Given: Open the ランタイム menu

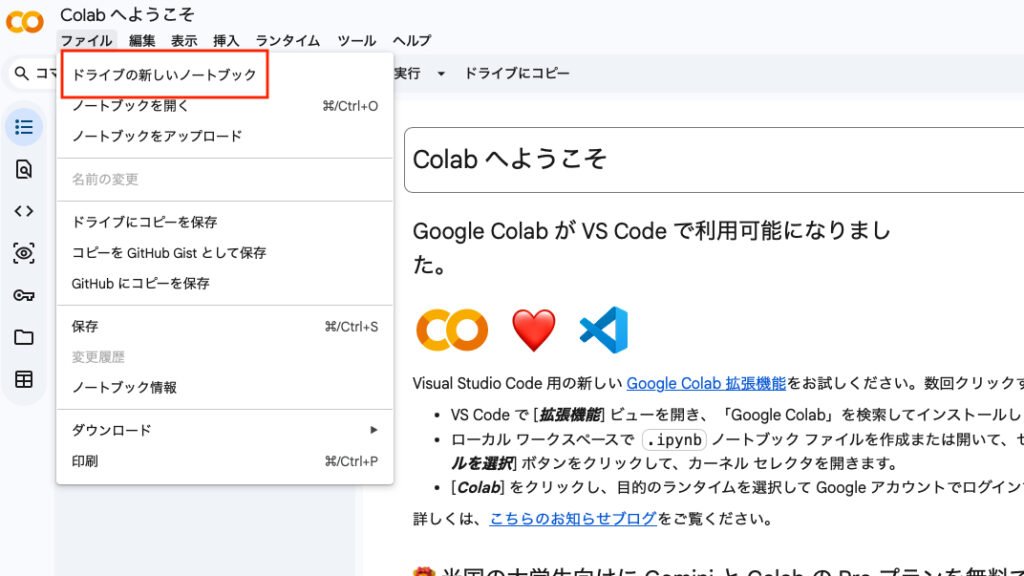Looking at the screenshot, I should pyautogui.click(x=287, y=41).
